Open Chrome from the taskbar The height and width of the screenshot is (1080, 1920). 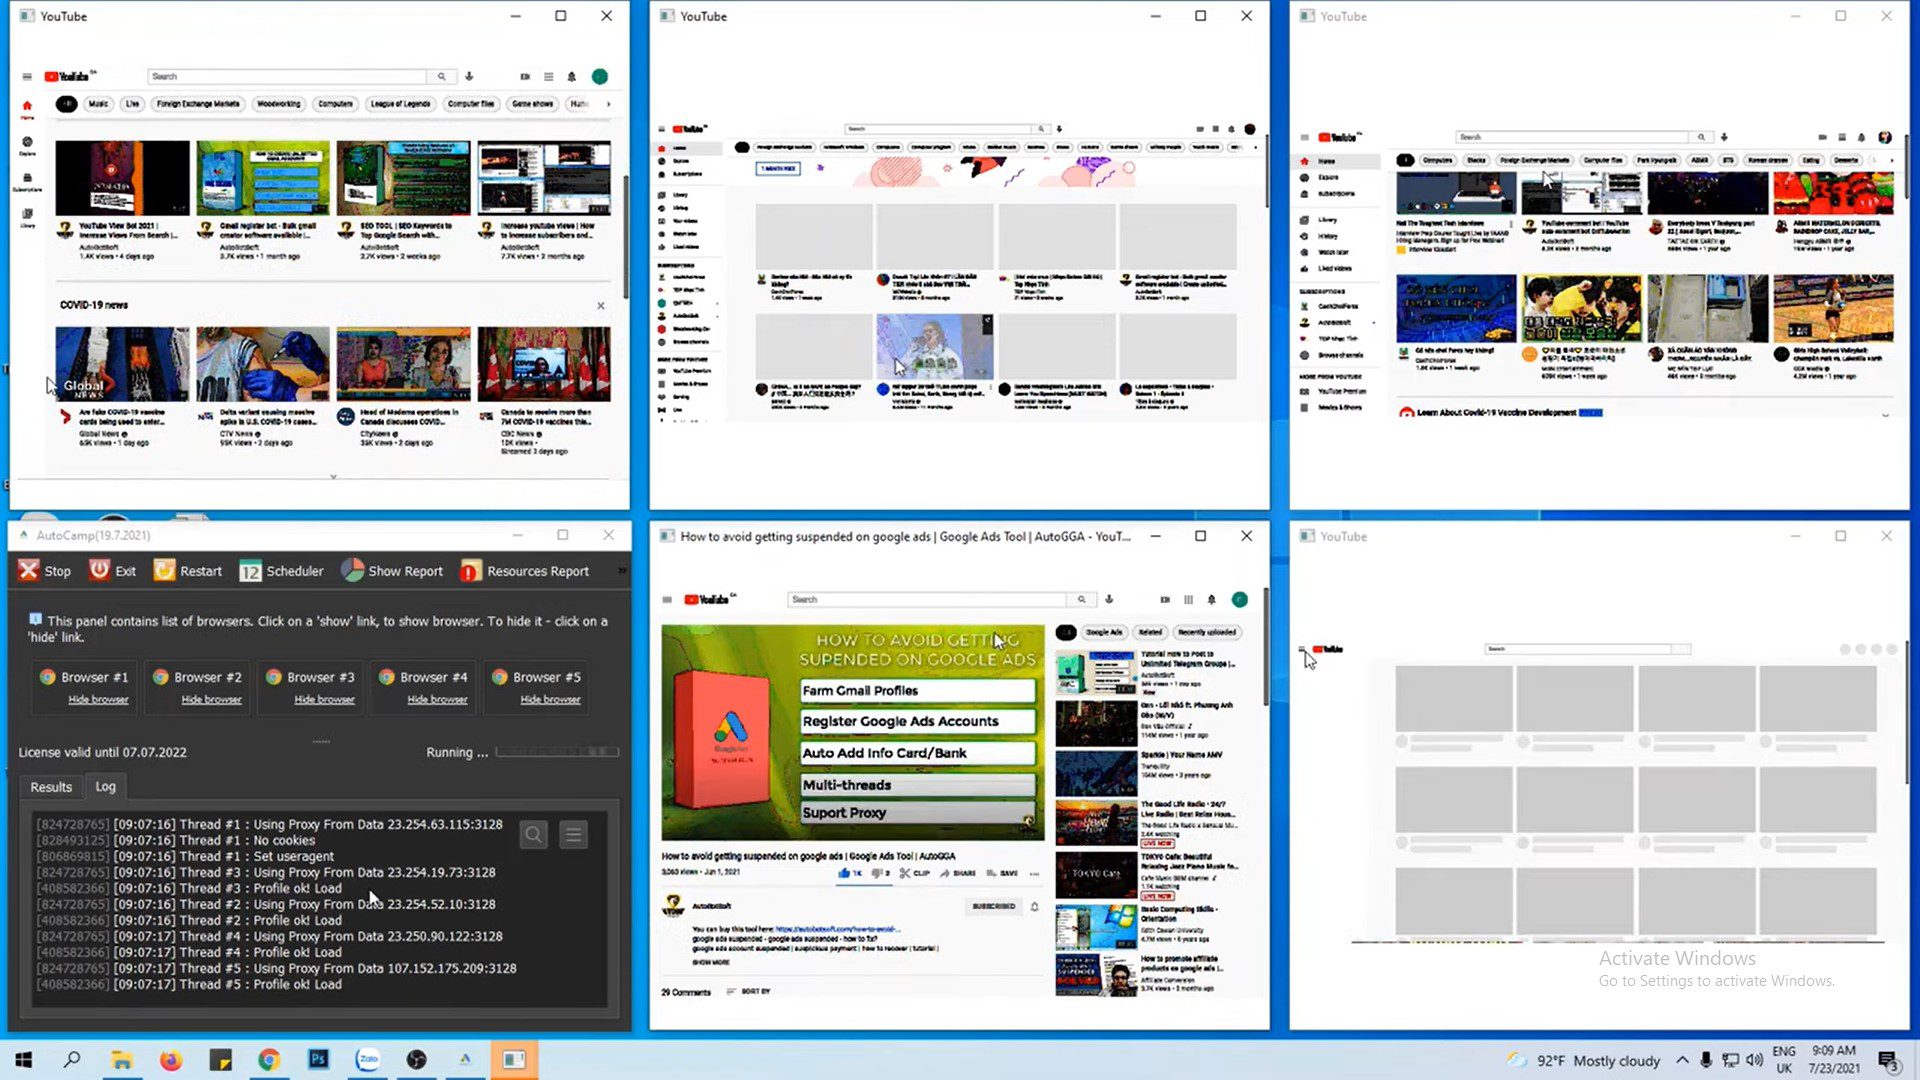coord(269,1060)
